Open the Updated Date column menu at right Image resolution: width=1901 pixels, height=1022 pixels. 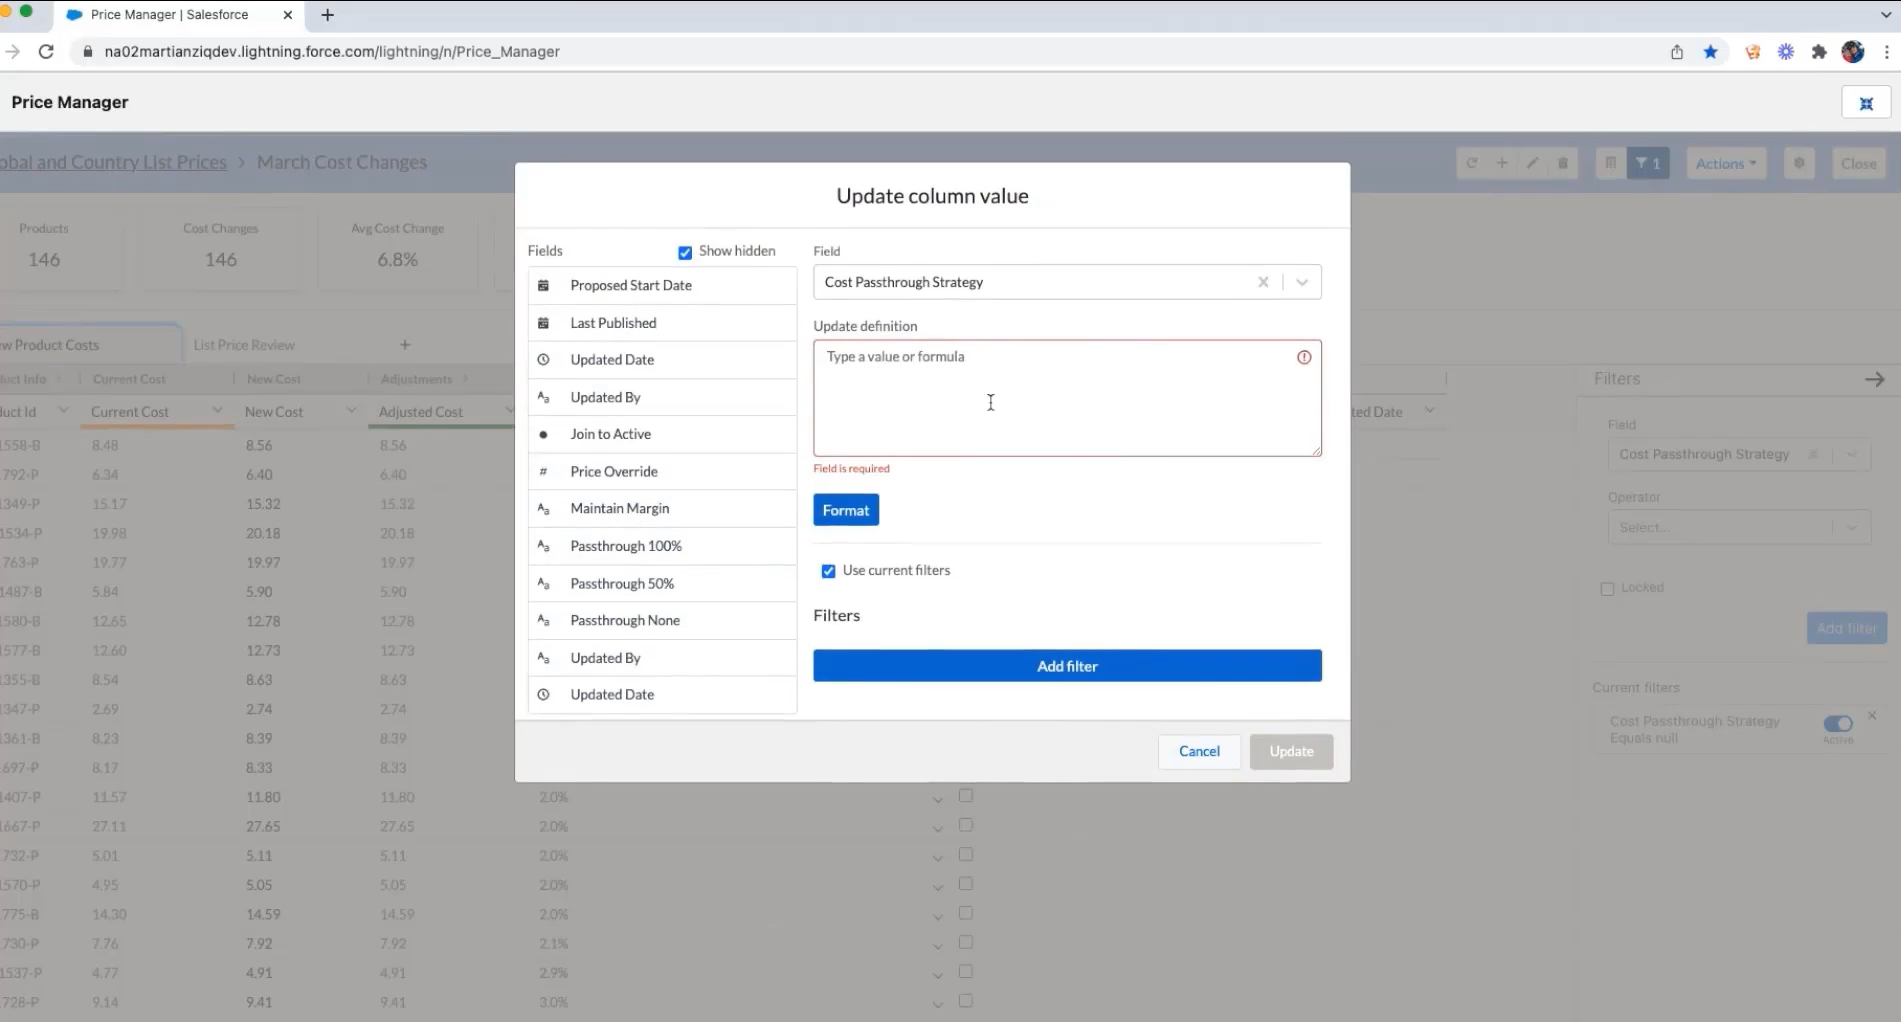pyautogui.click(x=1430, y=411)
